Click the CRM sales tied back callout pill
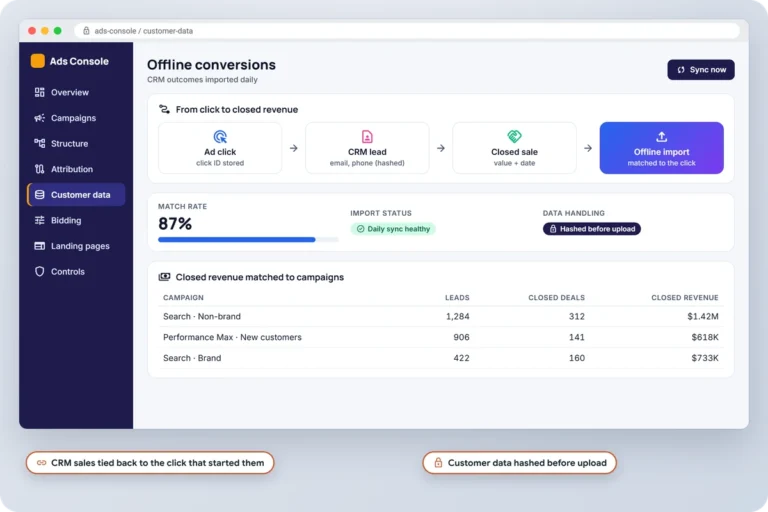 (150, 463)
